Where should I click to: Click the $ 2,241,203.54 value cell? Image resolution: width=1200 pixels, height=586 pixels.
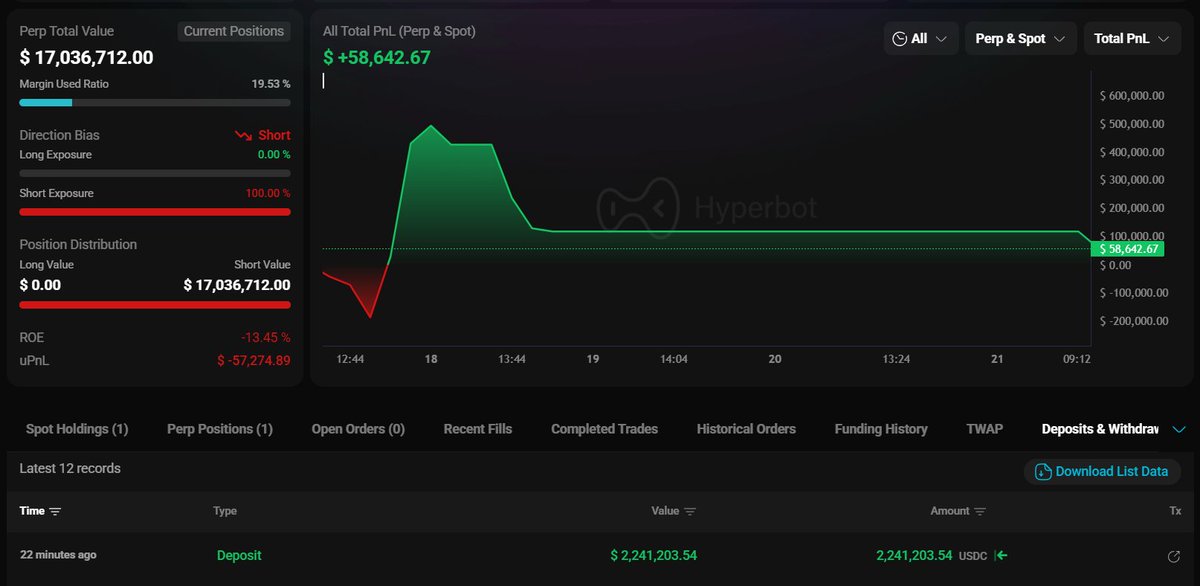654,555
